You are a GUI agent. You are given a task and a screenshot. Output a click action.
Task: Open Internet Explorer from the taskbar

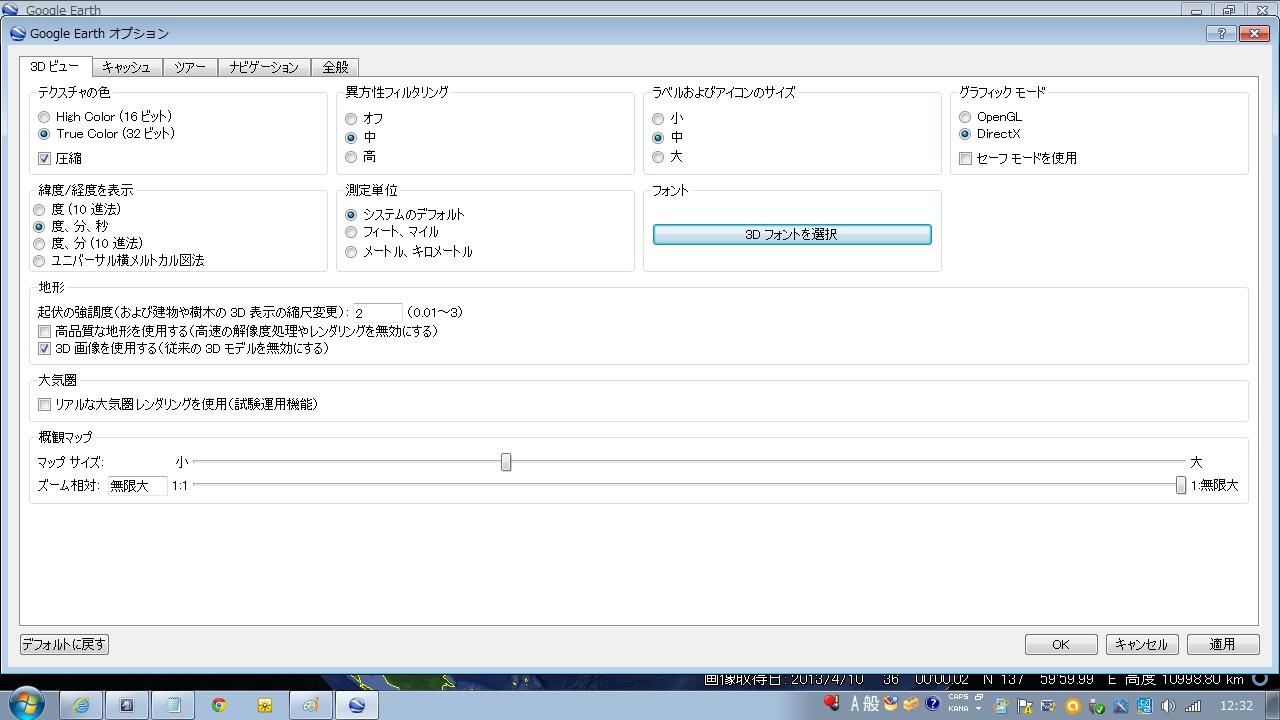pyautogui.click(x=80, y=705)
